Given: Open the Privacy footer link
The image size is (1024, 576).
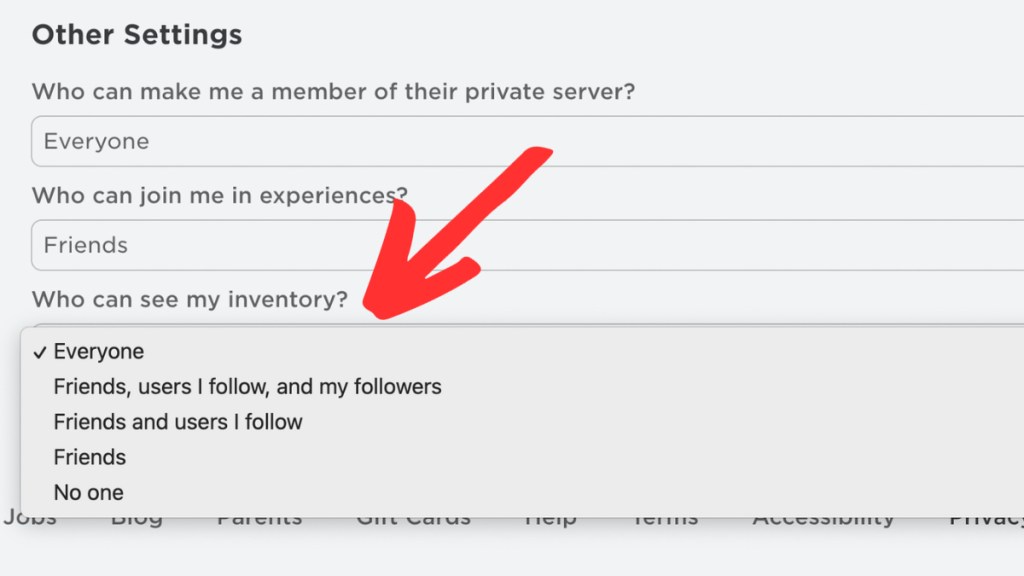Looking at the screenshot, I should click(x=986, y=521).
